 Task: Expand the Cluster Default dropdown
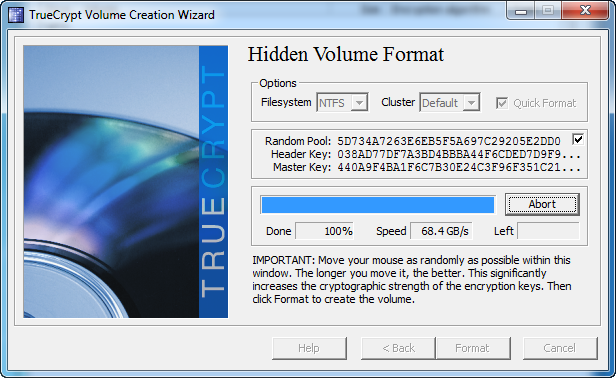(x=449, y=103)
